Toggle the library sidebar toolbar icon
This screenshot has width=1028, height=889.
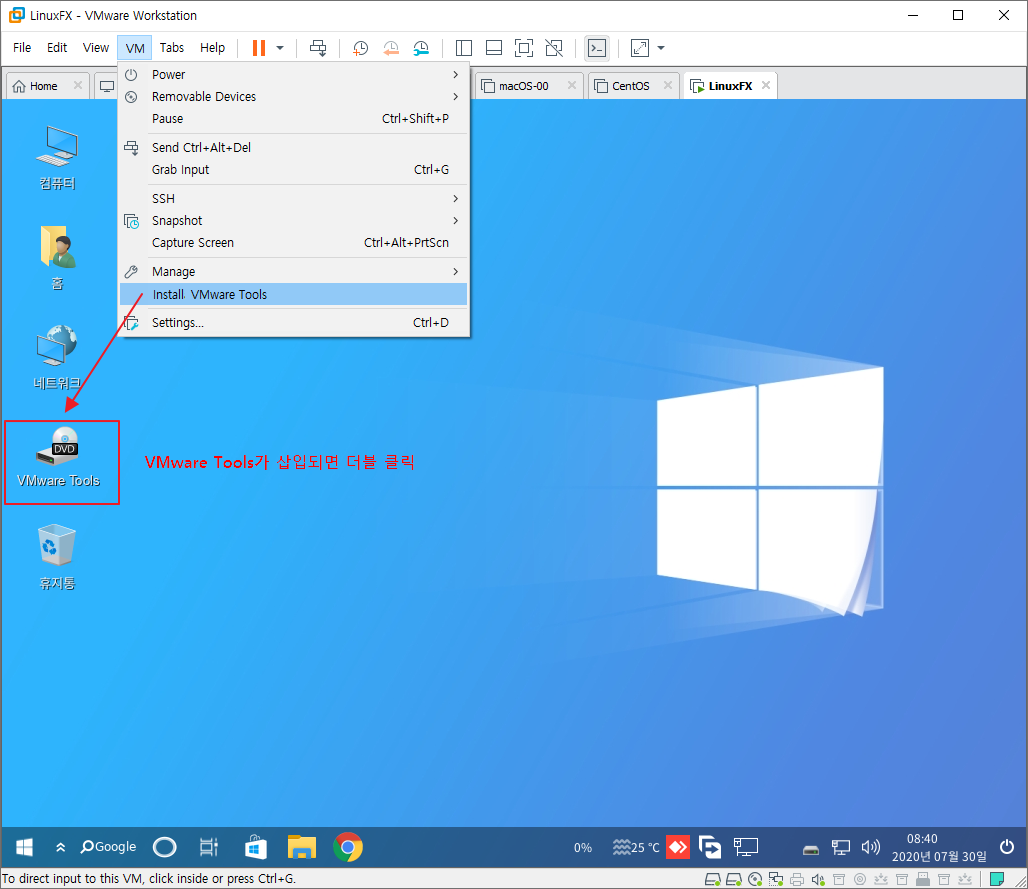click(464, 48)
